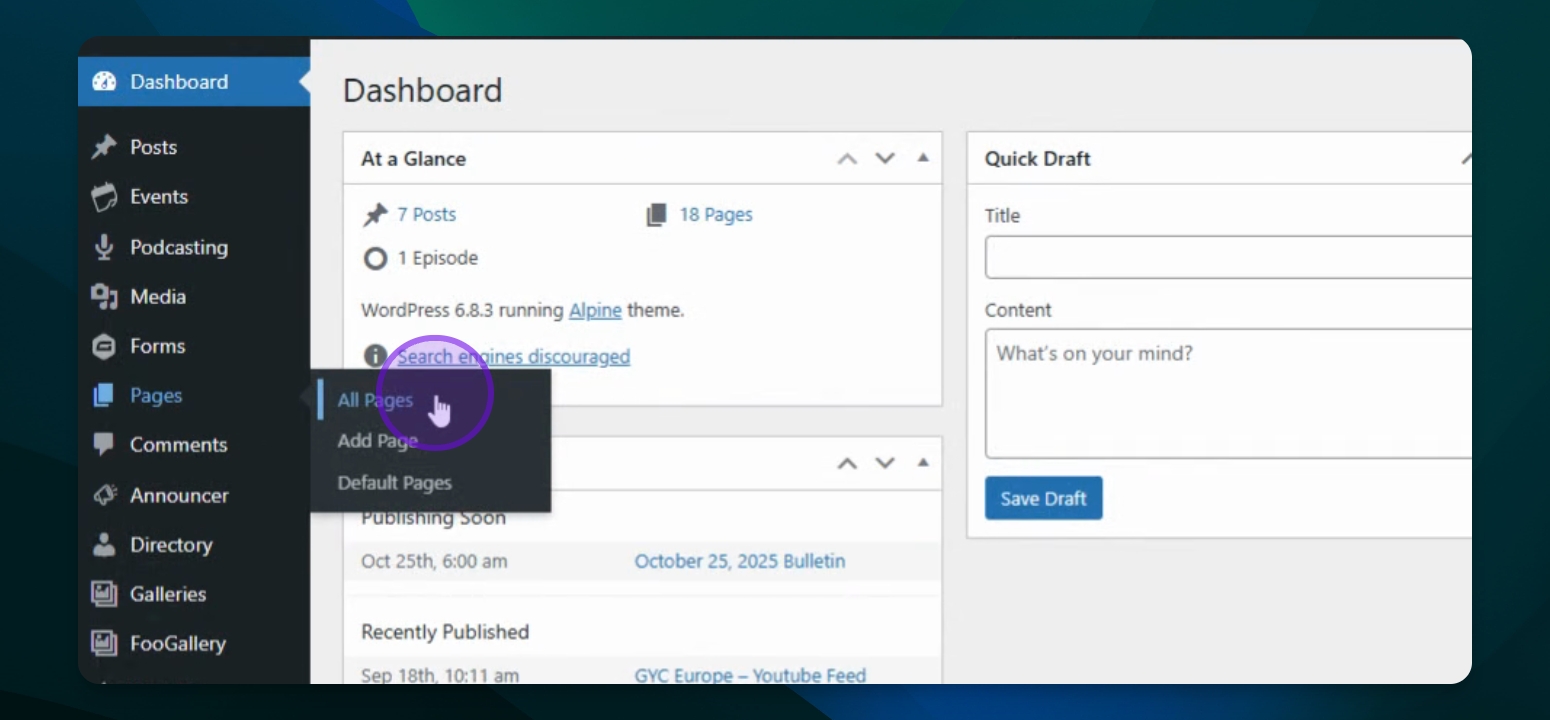Click the Posts pushpin icon
Image resolution: width=1550 pixels, height=720 pixels.
(x=104, y=147)
